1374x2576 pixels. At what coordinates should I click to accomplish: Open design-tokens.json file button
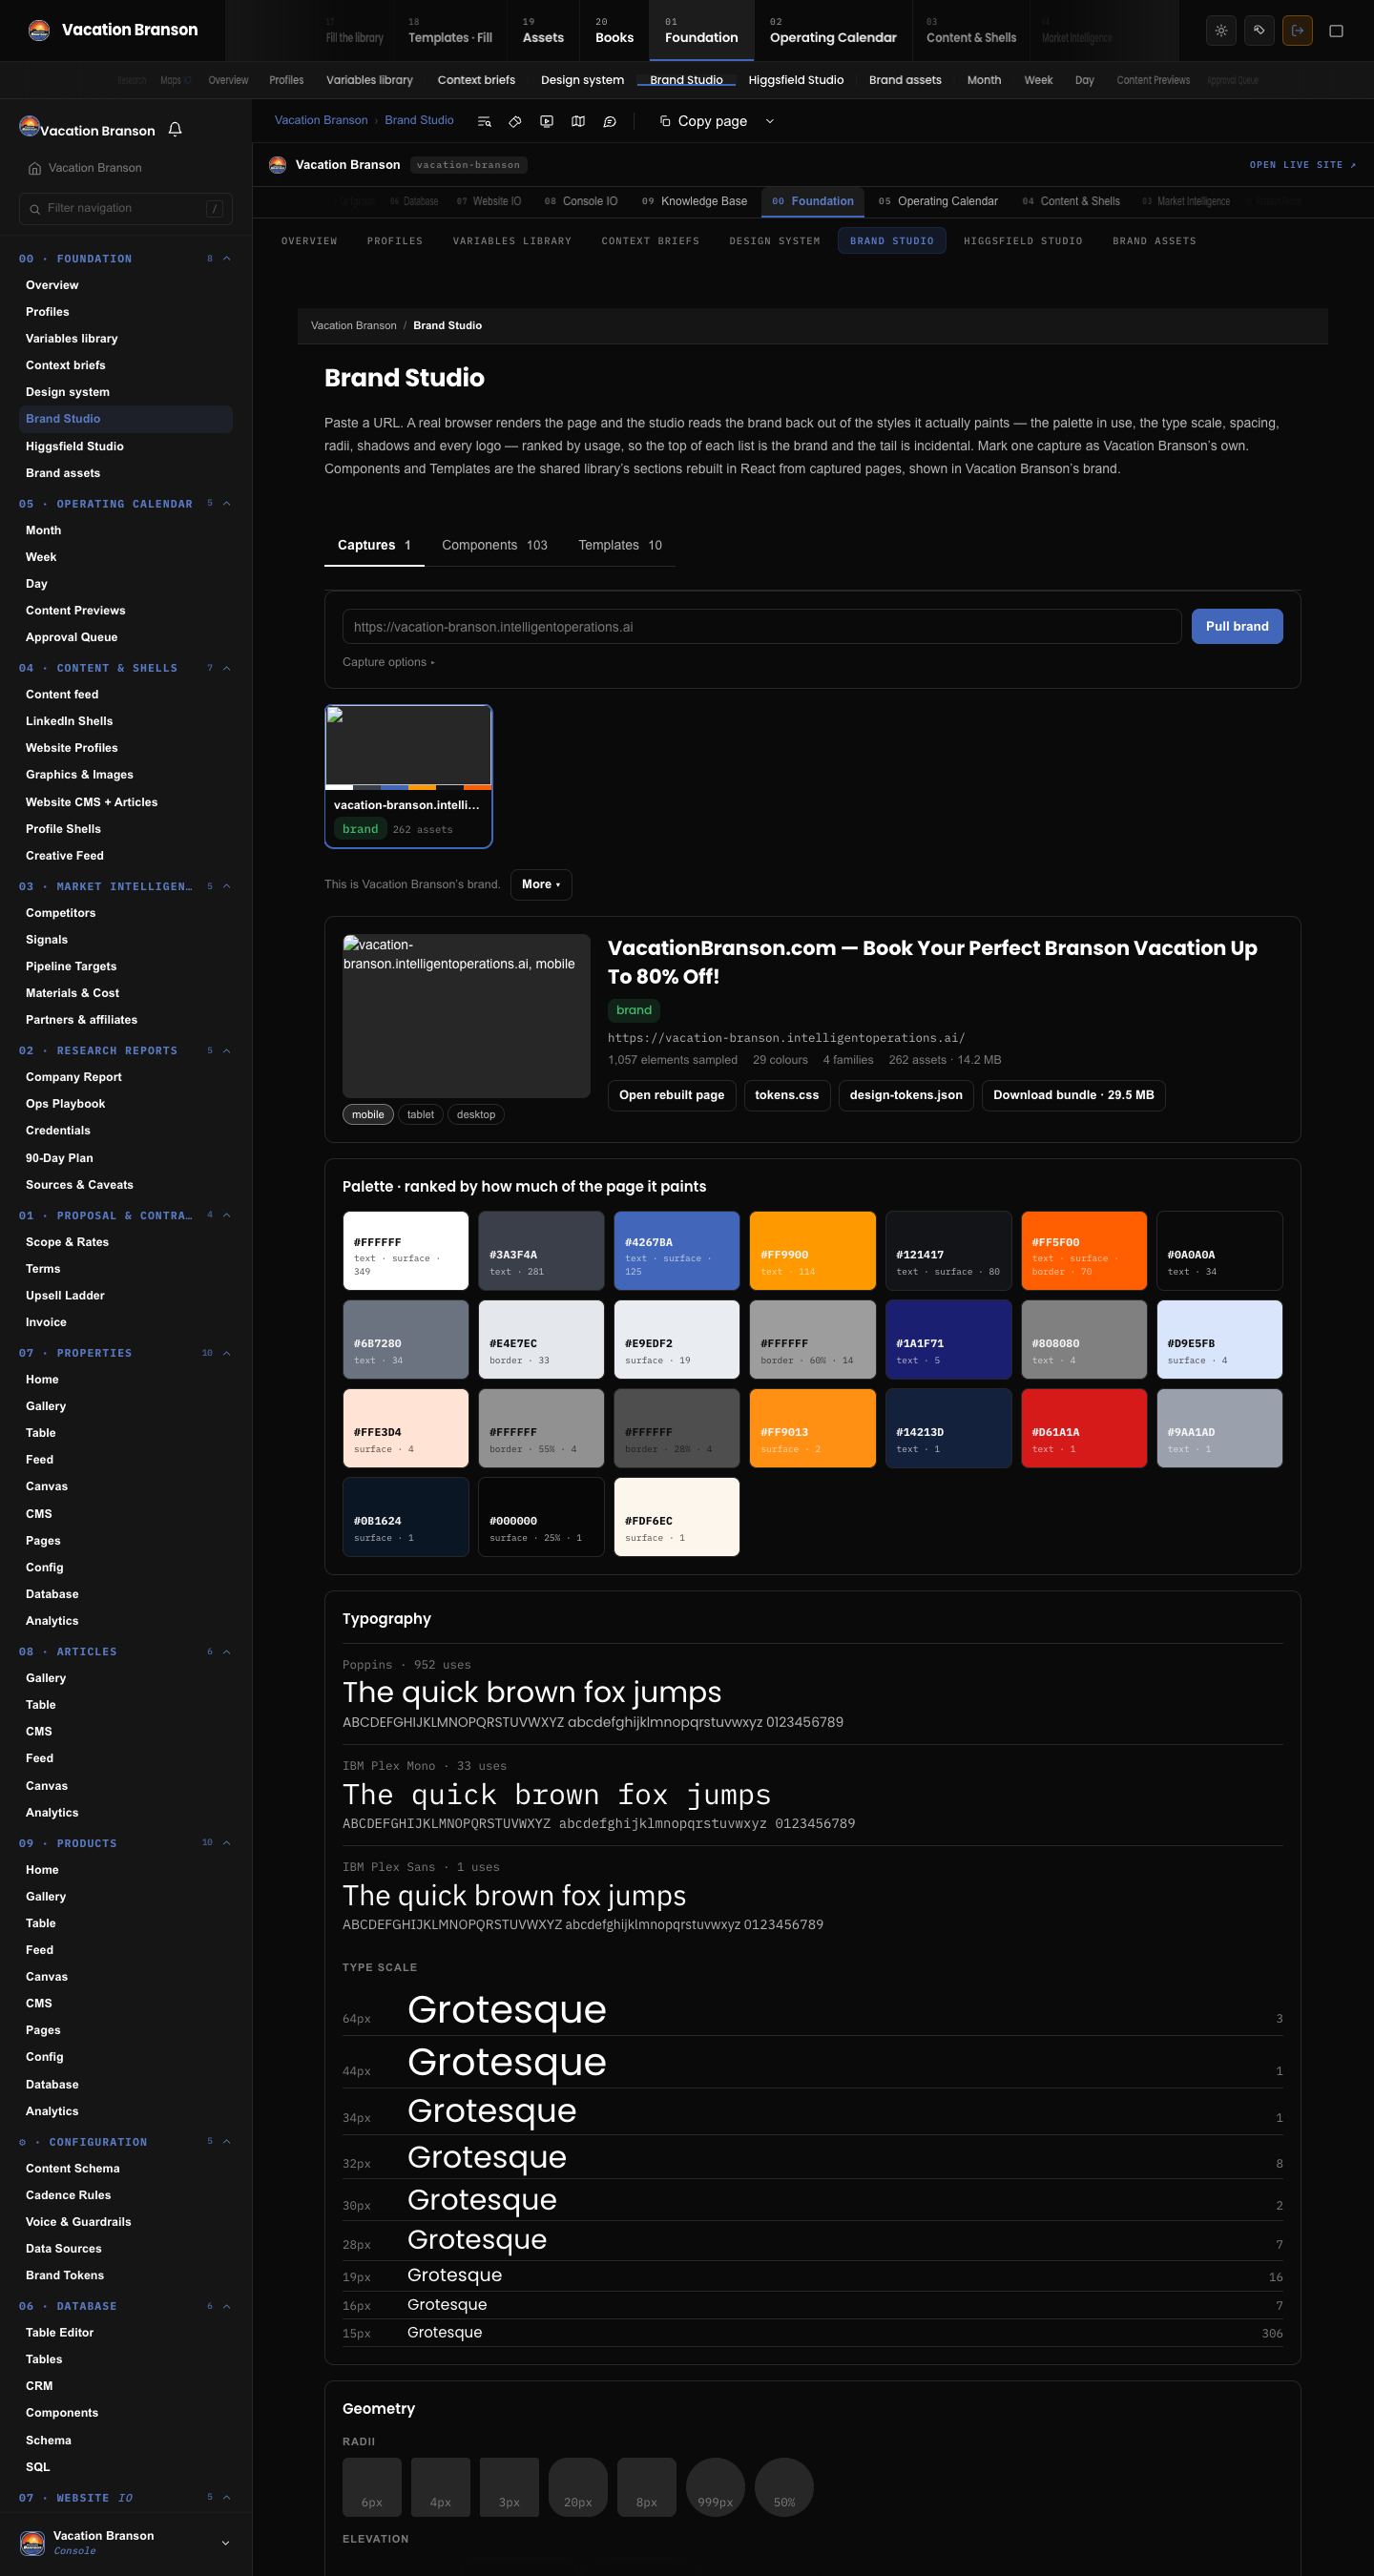(x=906, y=1095)
